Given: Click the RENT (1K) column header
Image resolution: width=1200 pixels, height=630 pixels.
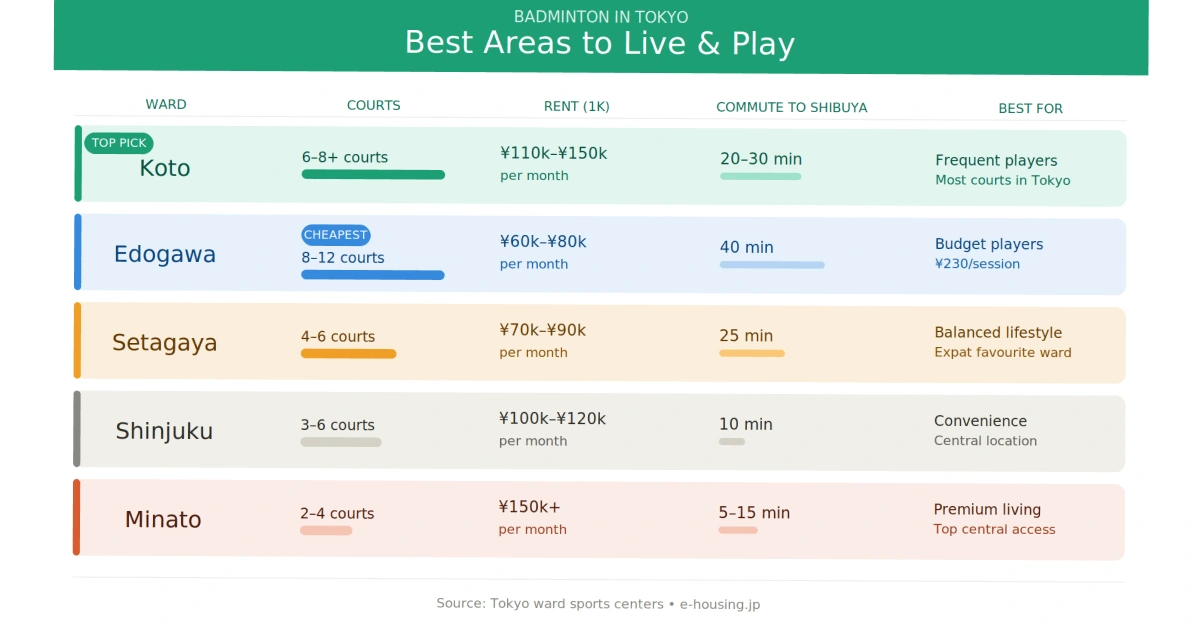Looking at the screenshot, I should (576, 106).
